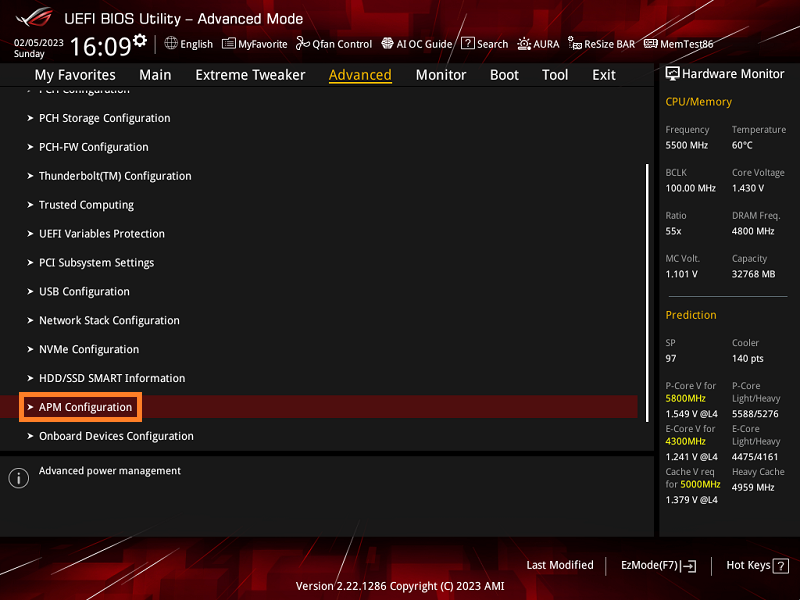Open the Monitor tab
This screenshot has height=600, width=800.
441,75
